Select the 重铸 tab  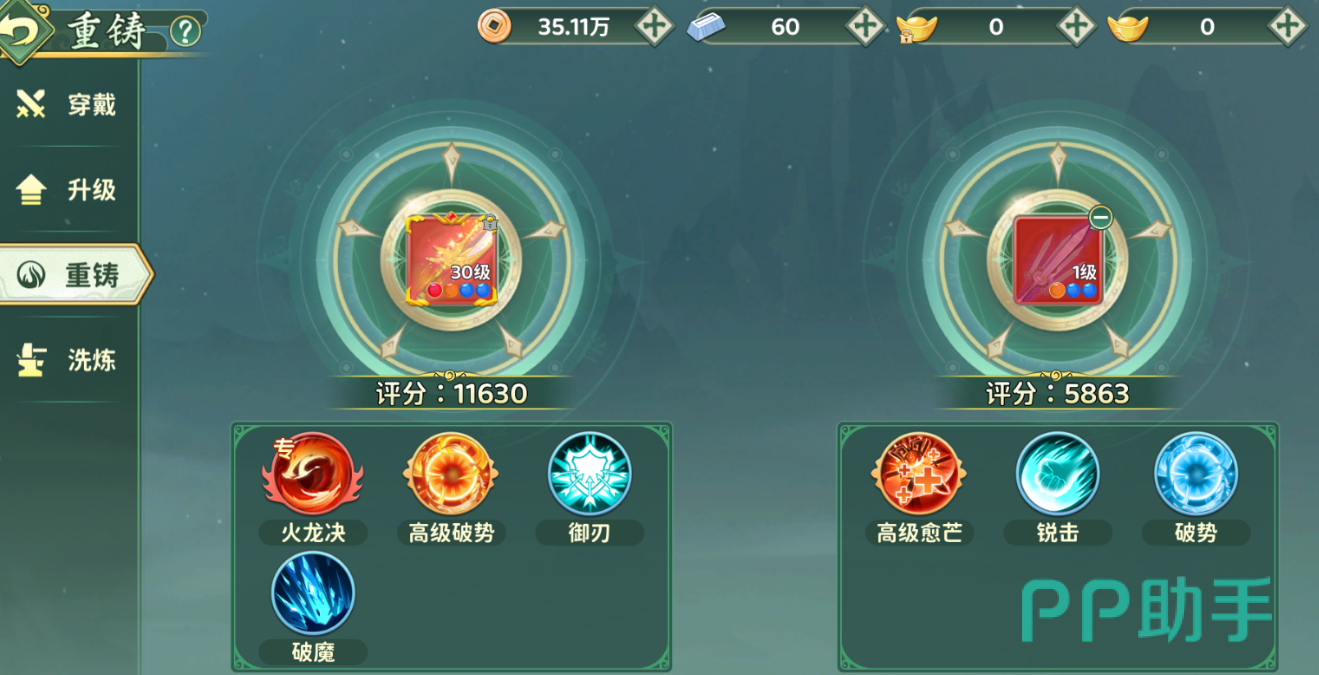click(x=74, y=275)
